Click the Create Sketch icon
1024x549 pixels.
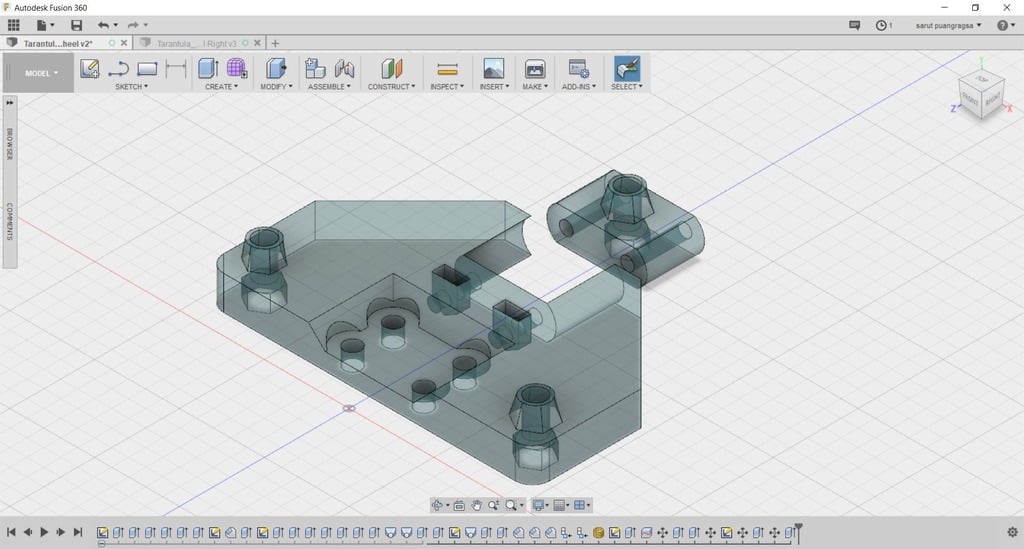pos(89,69)
